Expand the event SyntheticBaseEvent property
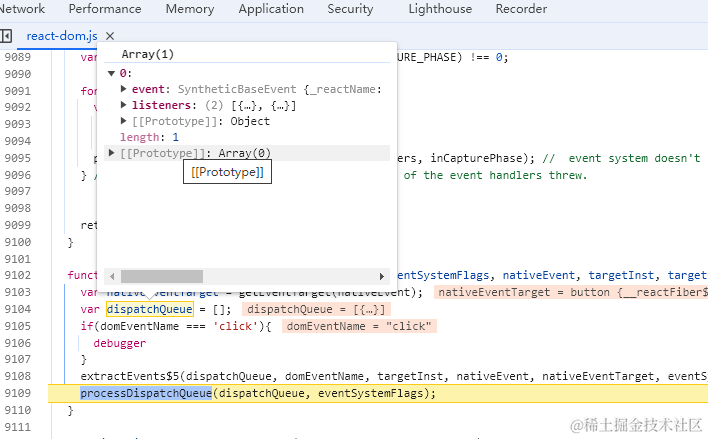 point(124,89)
